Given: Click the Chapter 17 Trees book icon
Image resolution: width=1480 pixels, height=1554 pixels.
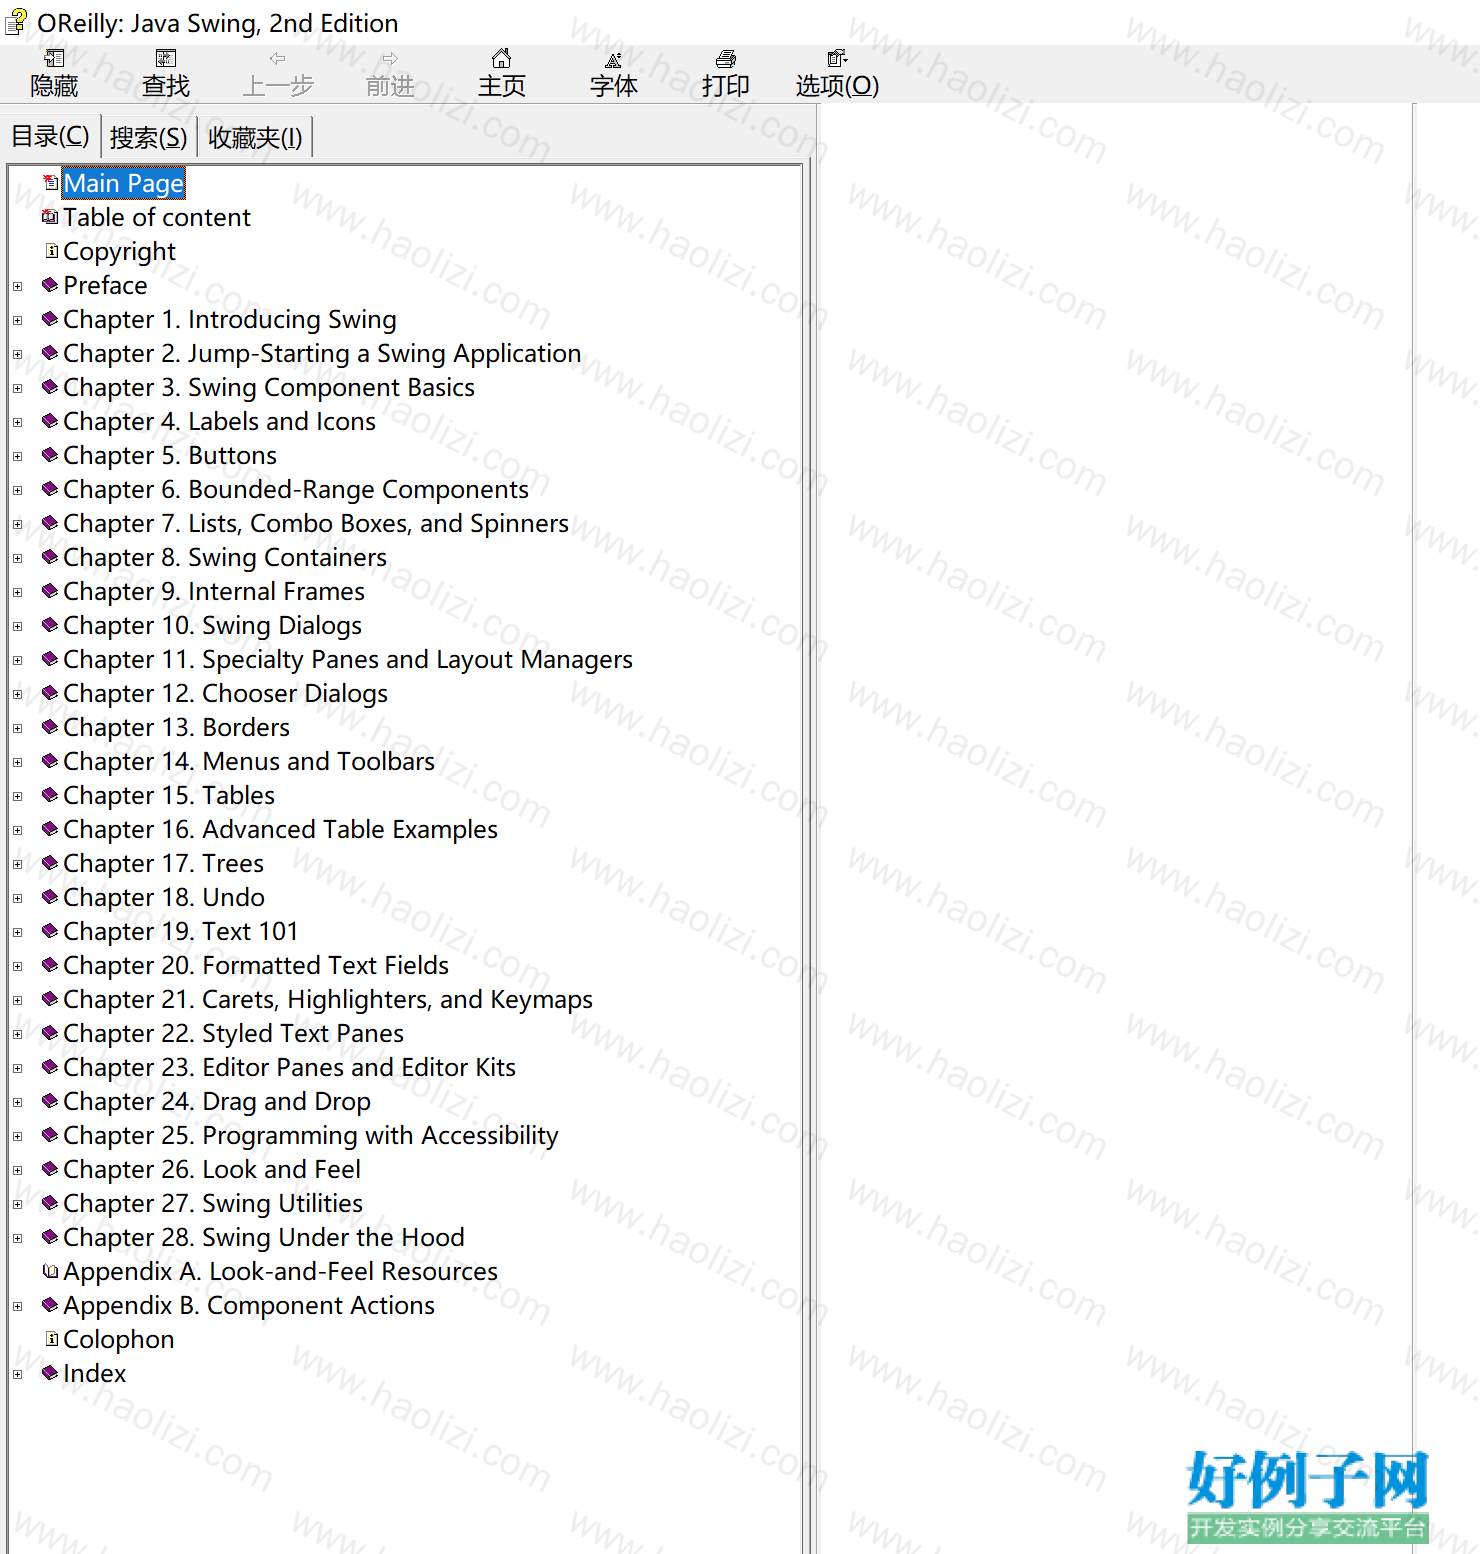Looking at the screenshot, I should 50,863.
